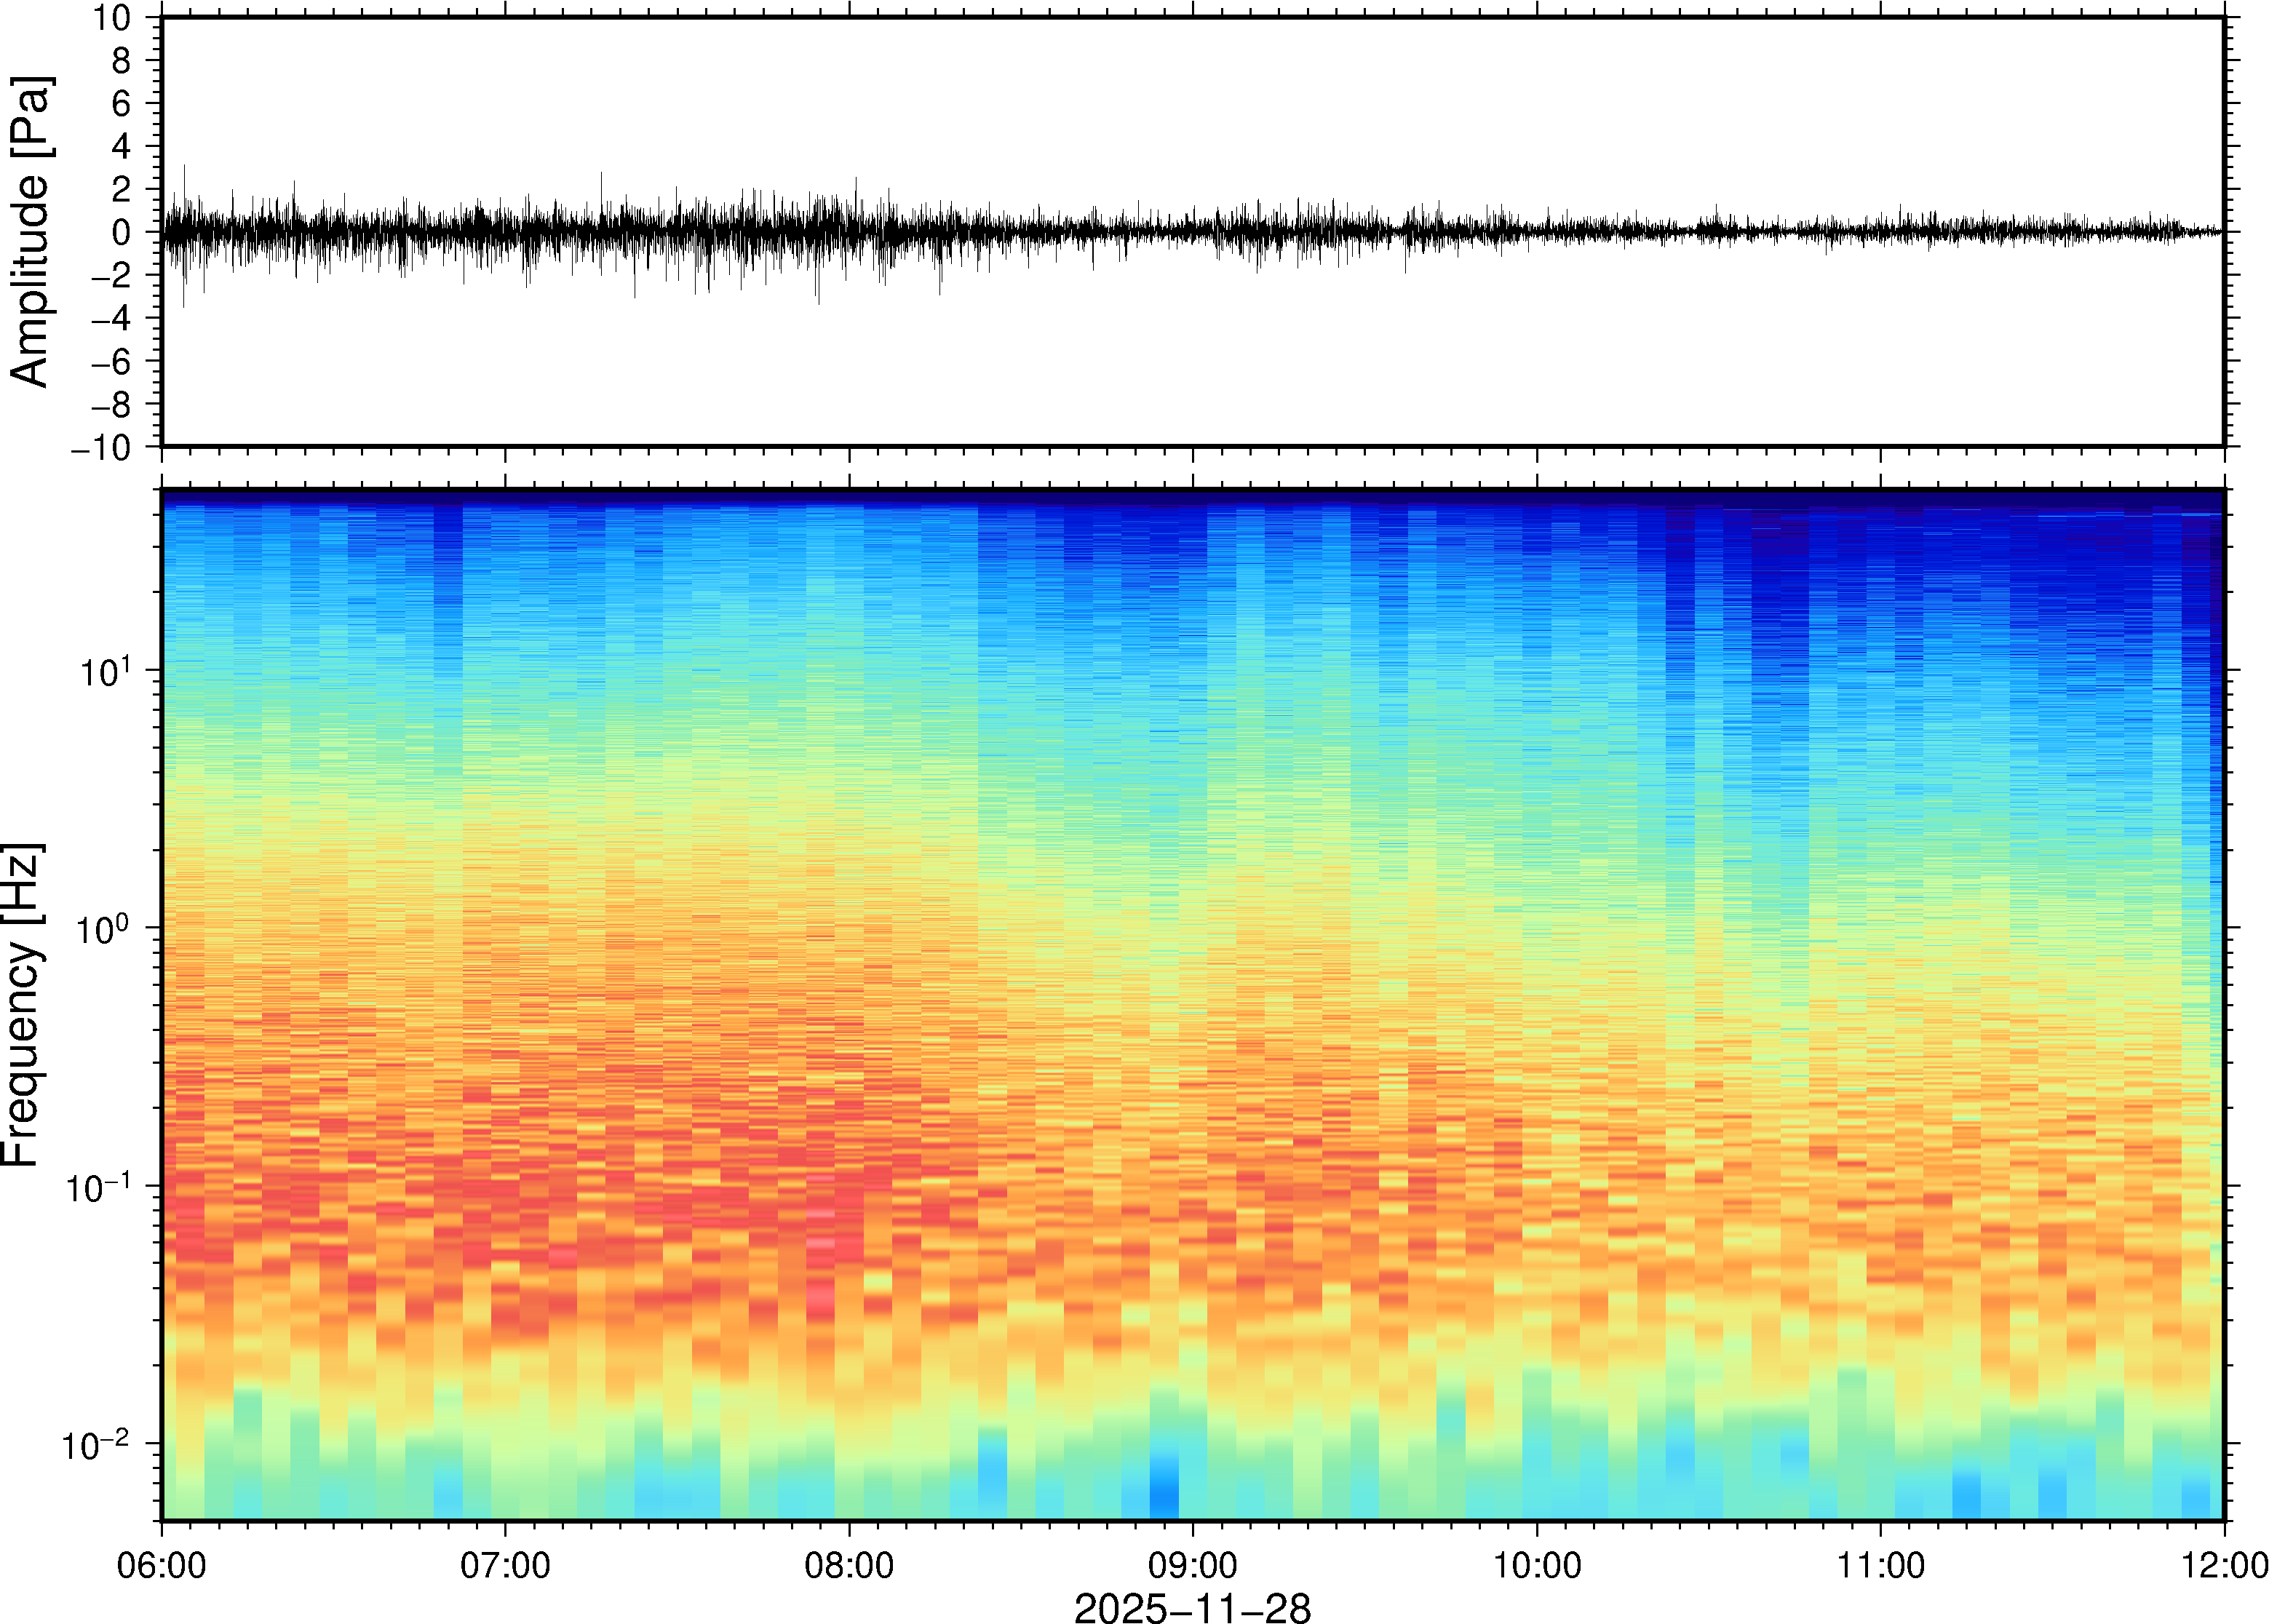The width and height of the screenshot is (2269, 1624).
Task: Click the 08:00 time axis label
Action: [849, 1564]
